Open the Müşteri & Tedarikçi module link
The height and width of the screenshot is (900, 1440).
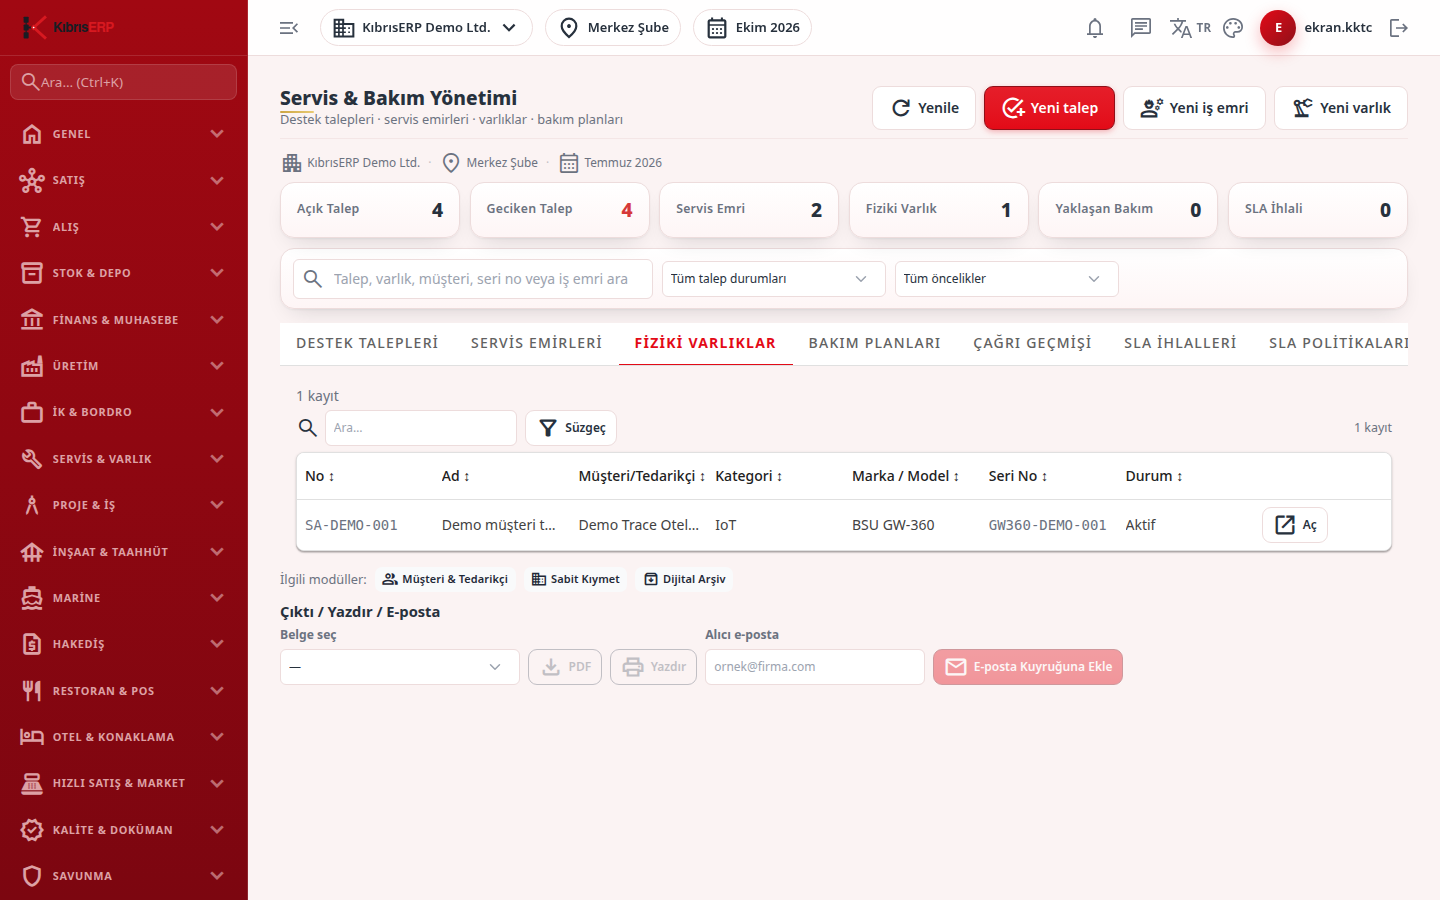coord(445,579)
